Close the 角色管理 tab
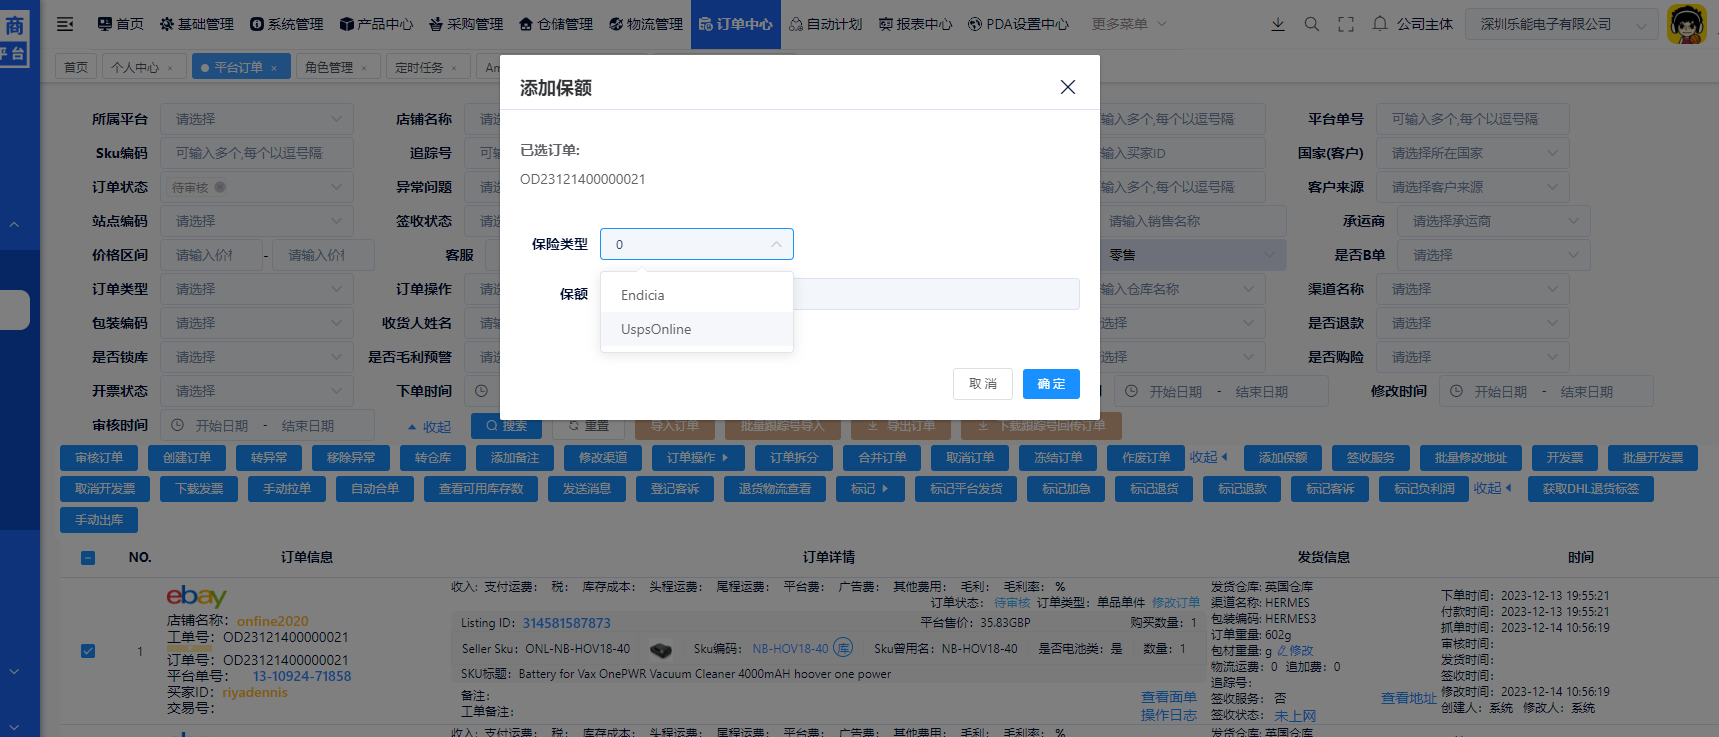The height and width of the screenshot is (737, 1719). click(x=364, y=68)
